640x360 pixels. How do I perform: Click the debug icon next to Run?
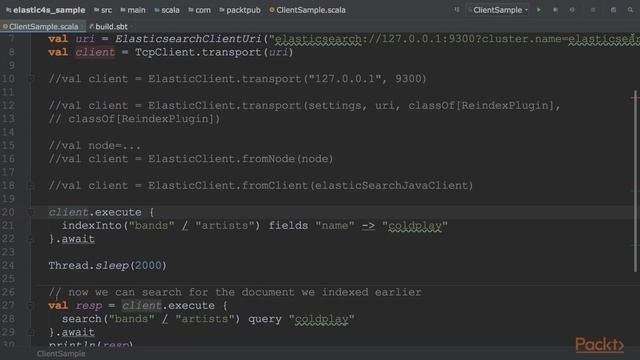coord(555,10)
